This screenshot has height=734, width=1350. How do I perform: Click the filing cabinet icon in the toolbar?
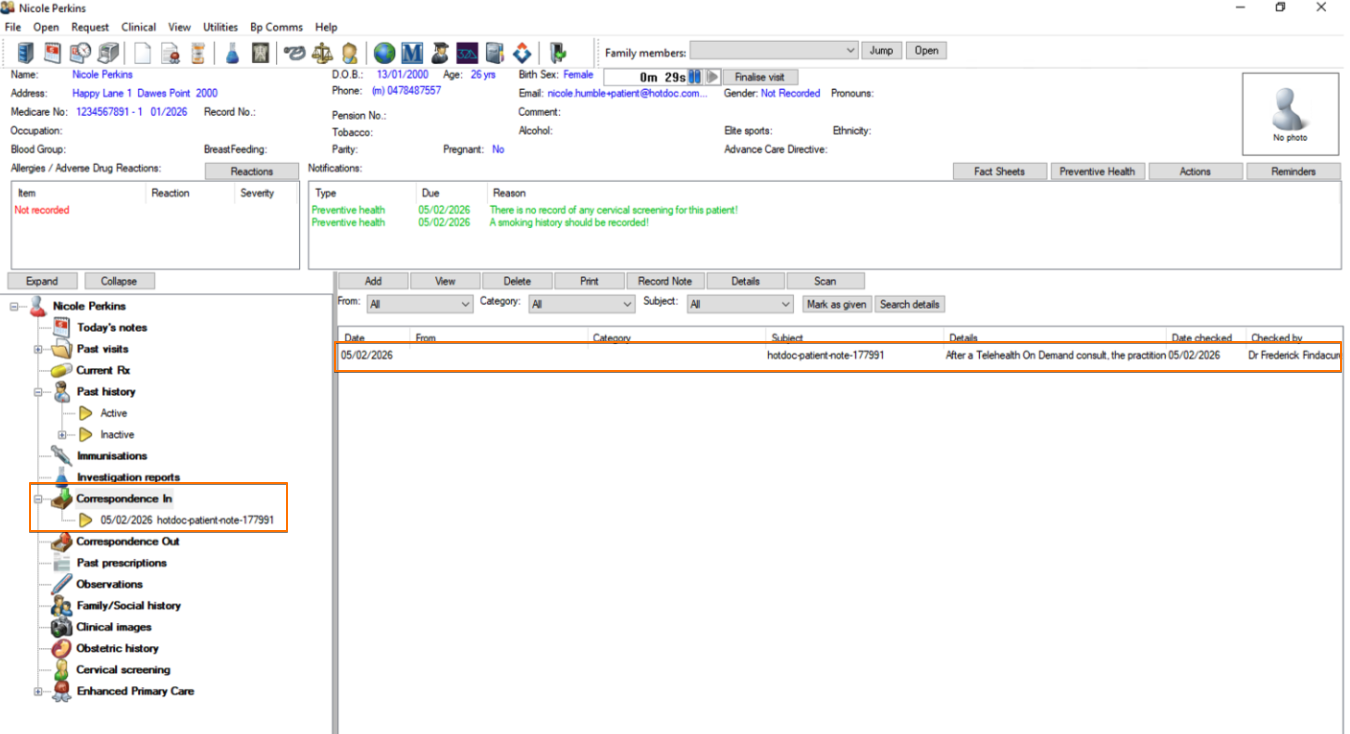25,51
